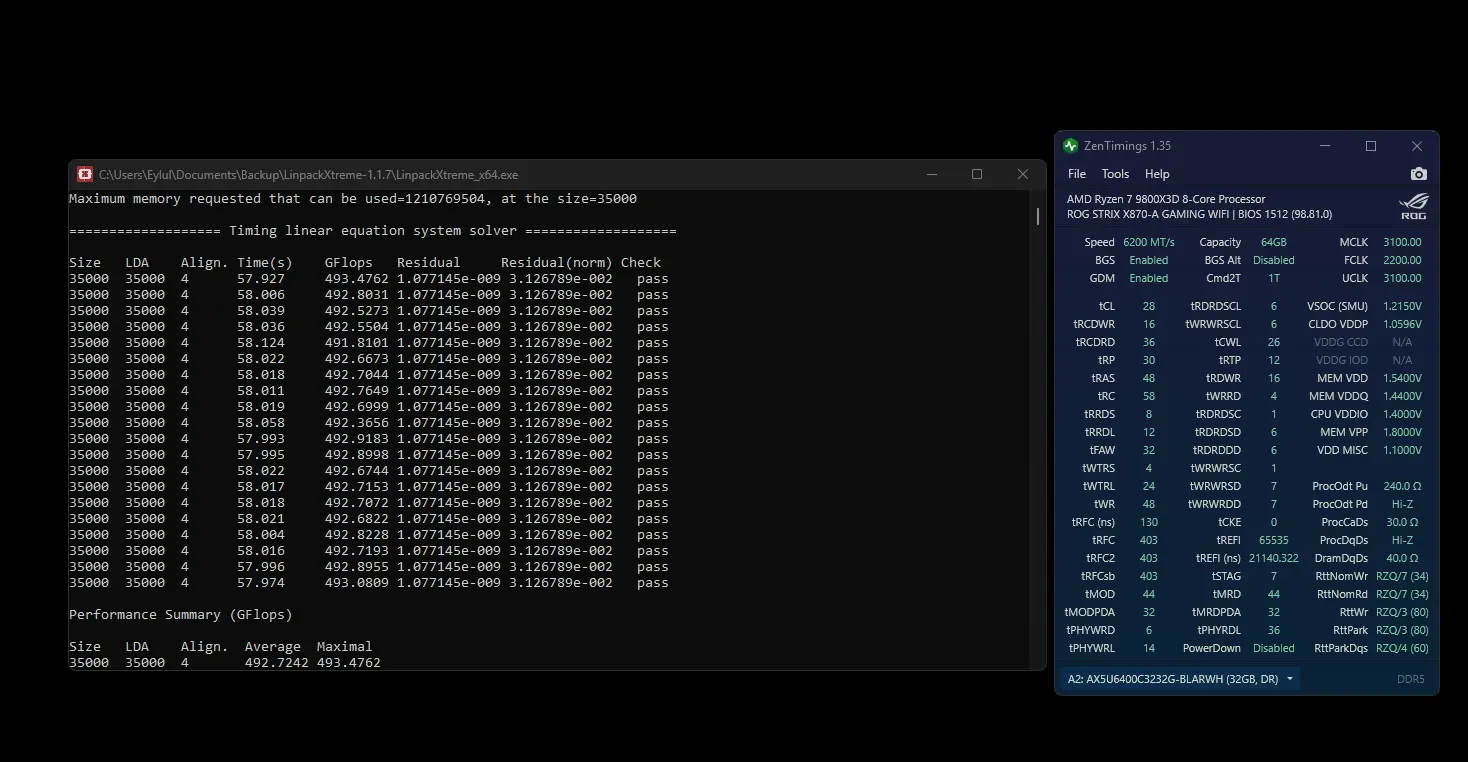Close the LinpackXtreme console window
The width and height of the screenshot is (1468, 762).
(x=1022, y=174)
